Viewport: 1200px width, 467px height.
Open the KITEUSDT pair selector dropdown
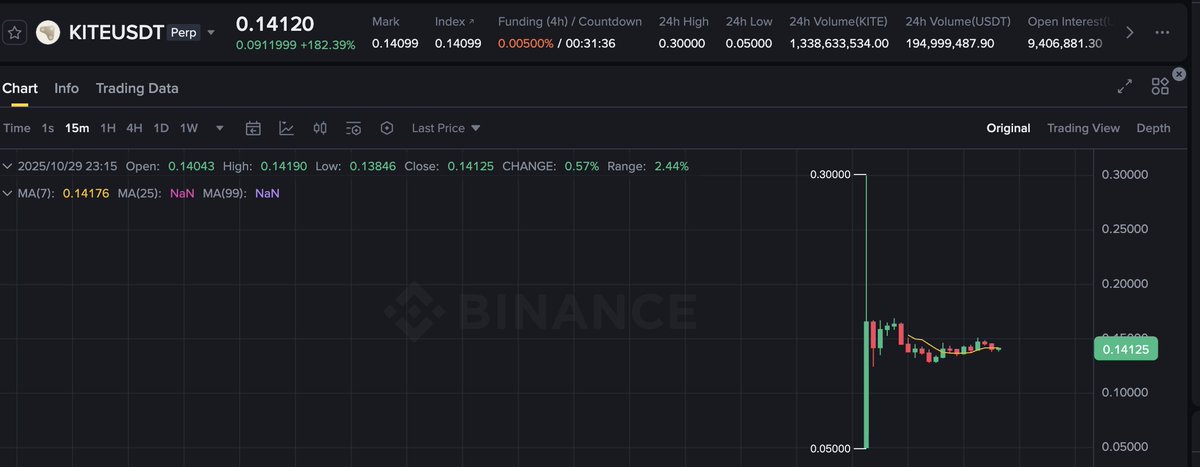pos(211,32)
